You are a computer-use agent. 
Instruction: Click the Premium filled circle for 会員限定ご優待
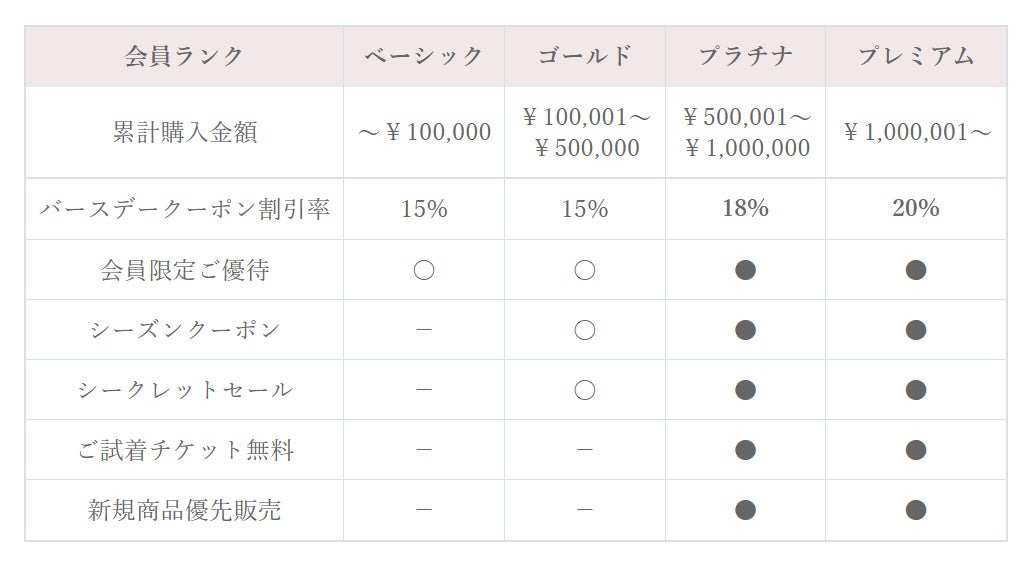916,270
